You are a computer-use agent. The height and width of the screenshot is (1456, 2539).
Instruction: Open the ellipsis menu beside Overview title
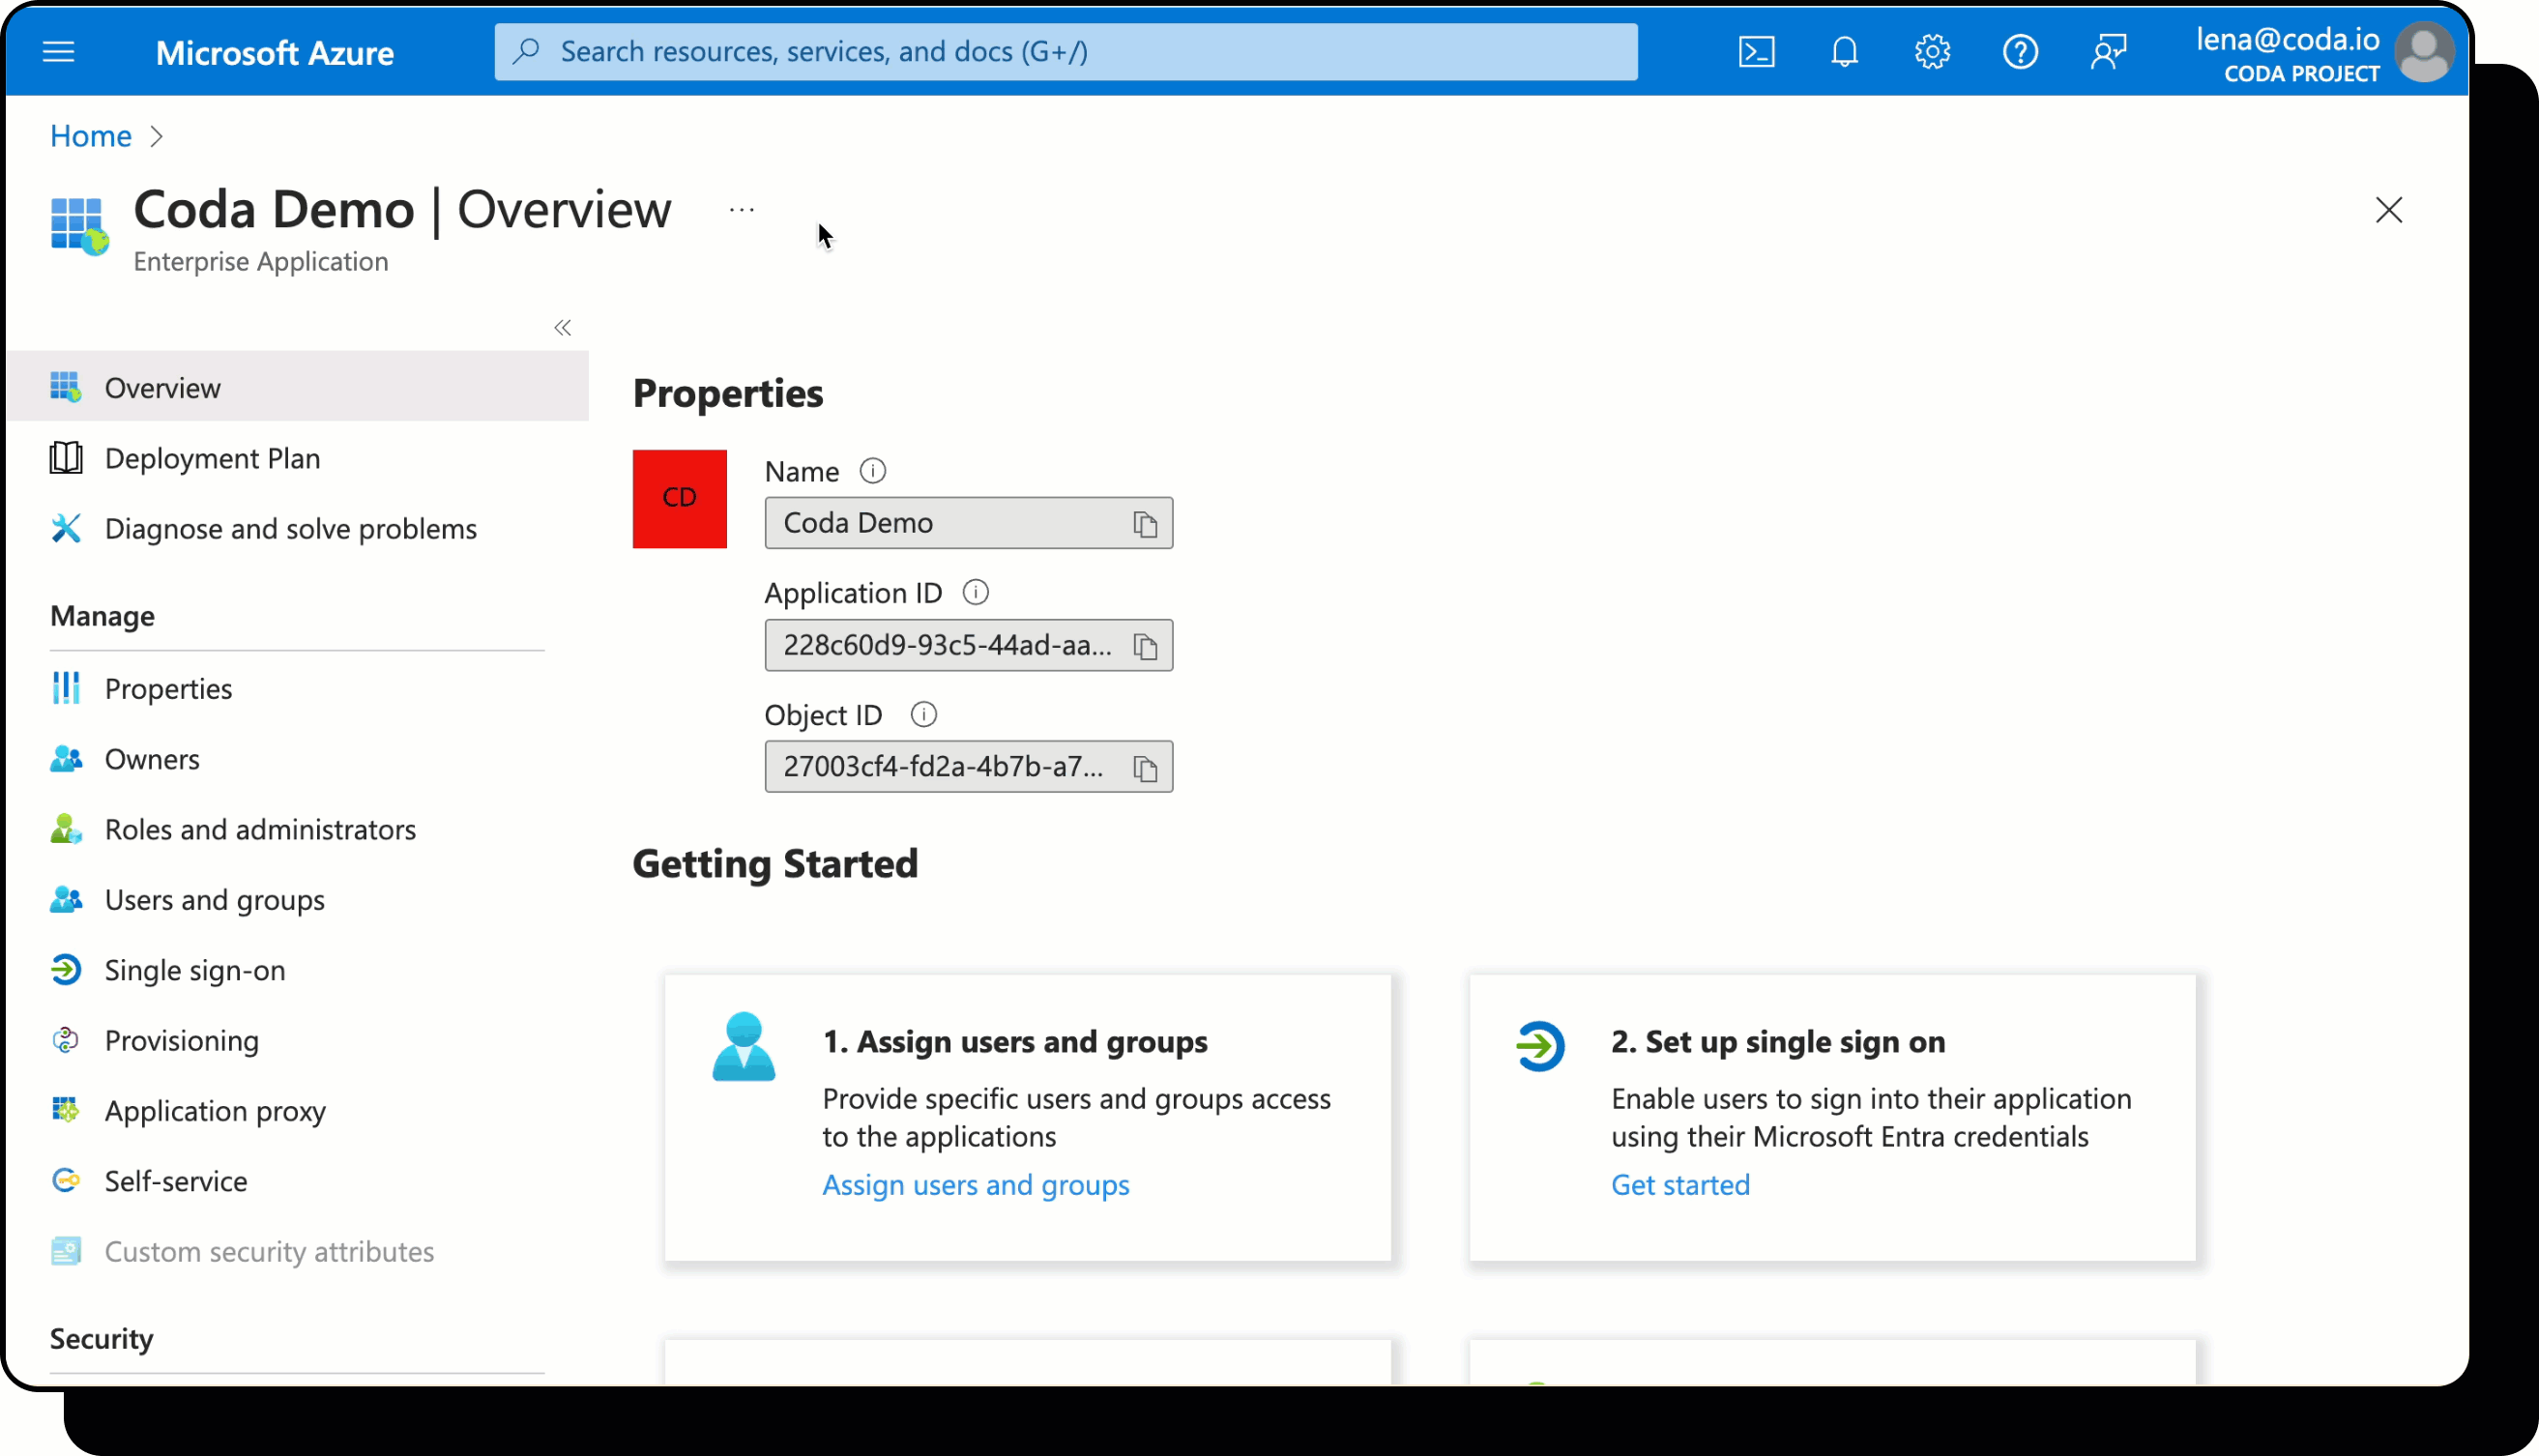741,208
